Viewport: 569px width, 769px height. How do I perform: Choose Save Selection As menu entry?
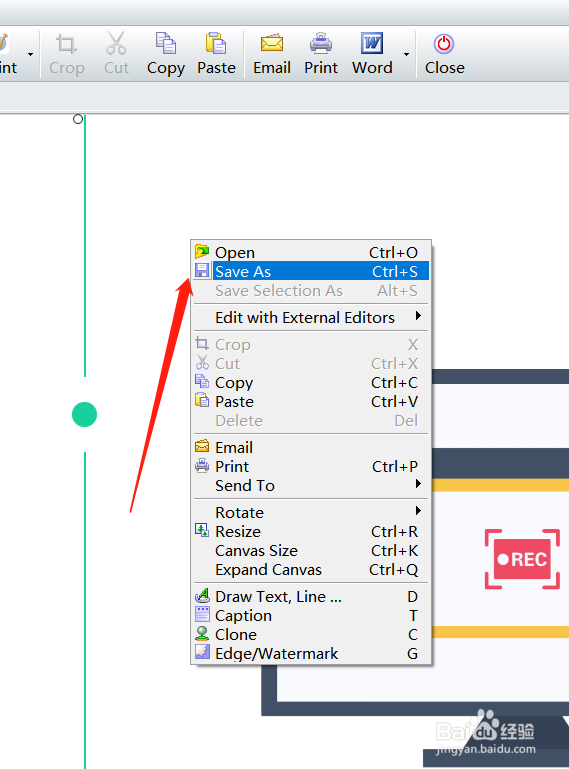[x=311, y=290]
